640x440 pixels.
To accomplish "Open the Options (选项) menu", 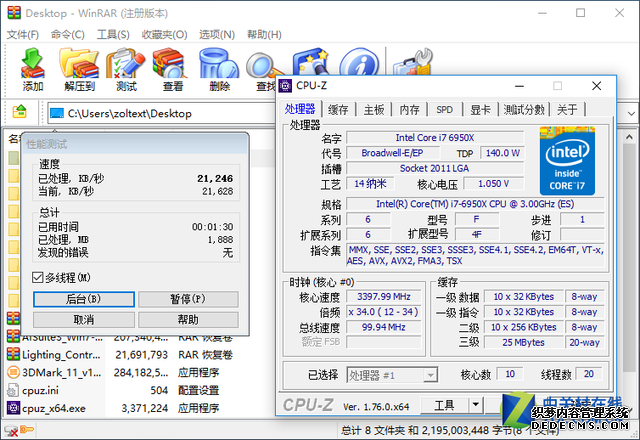I will (217, 34).
